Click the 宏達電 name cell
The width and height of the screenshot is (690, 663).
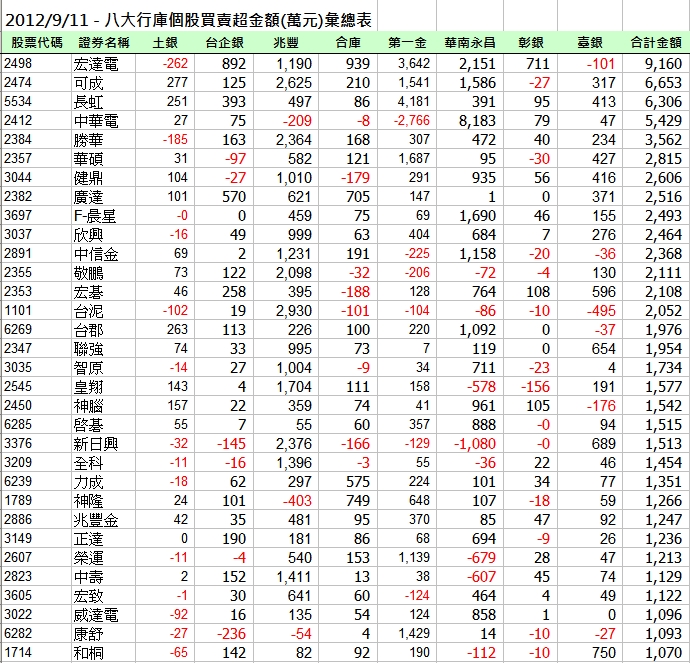pos(96,64)
